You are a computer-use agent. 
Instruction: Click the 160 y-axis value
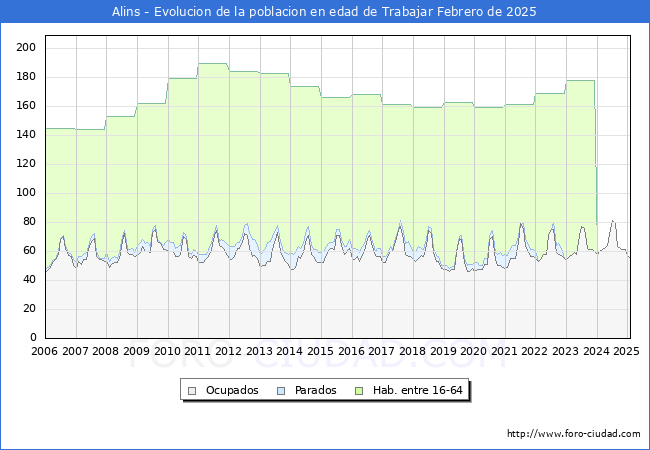tap(26, 106)
